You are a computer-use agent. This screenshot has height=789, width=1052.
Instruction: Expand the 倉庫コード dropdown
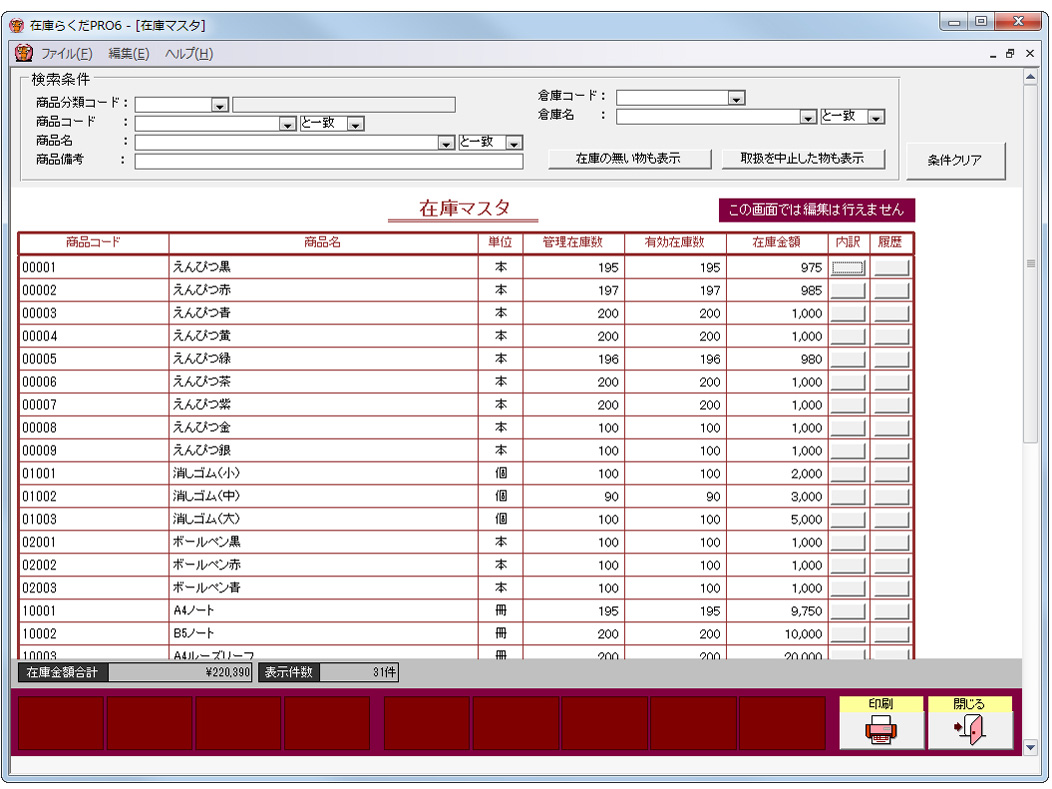(736, 98)
